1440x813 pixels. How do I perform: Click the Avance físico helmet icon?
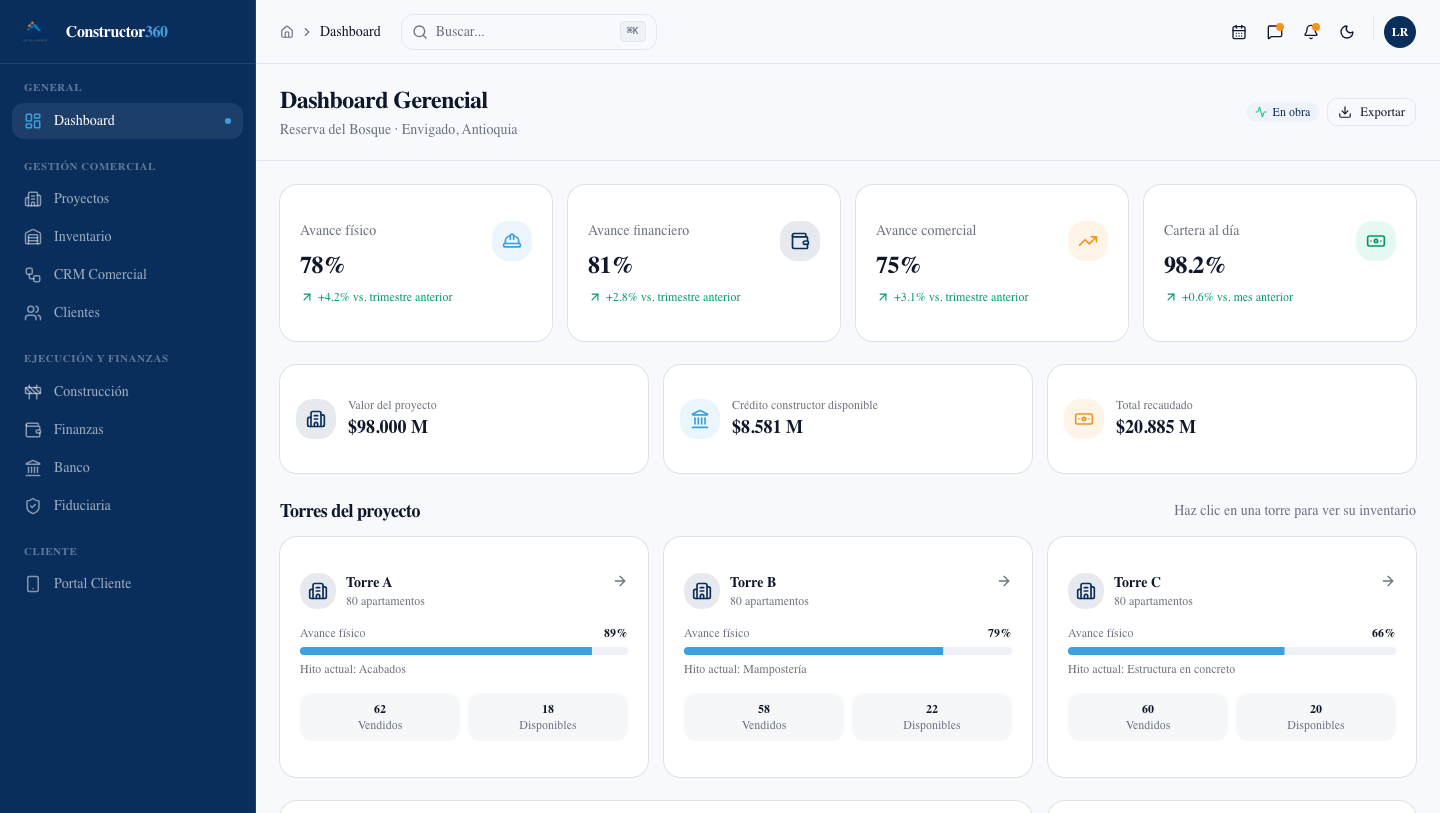tap(512, 241)
